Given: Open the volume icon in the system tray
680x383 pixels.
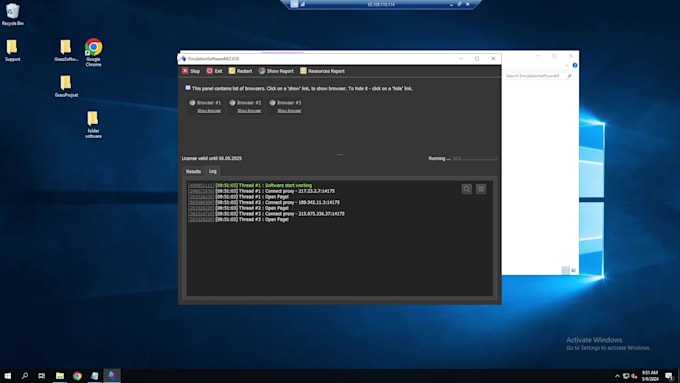Looking at the screenshot, I should [x=634, y=376].
